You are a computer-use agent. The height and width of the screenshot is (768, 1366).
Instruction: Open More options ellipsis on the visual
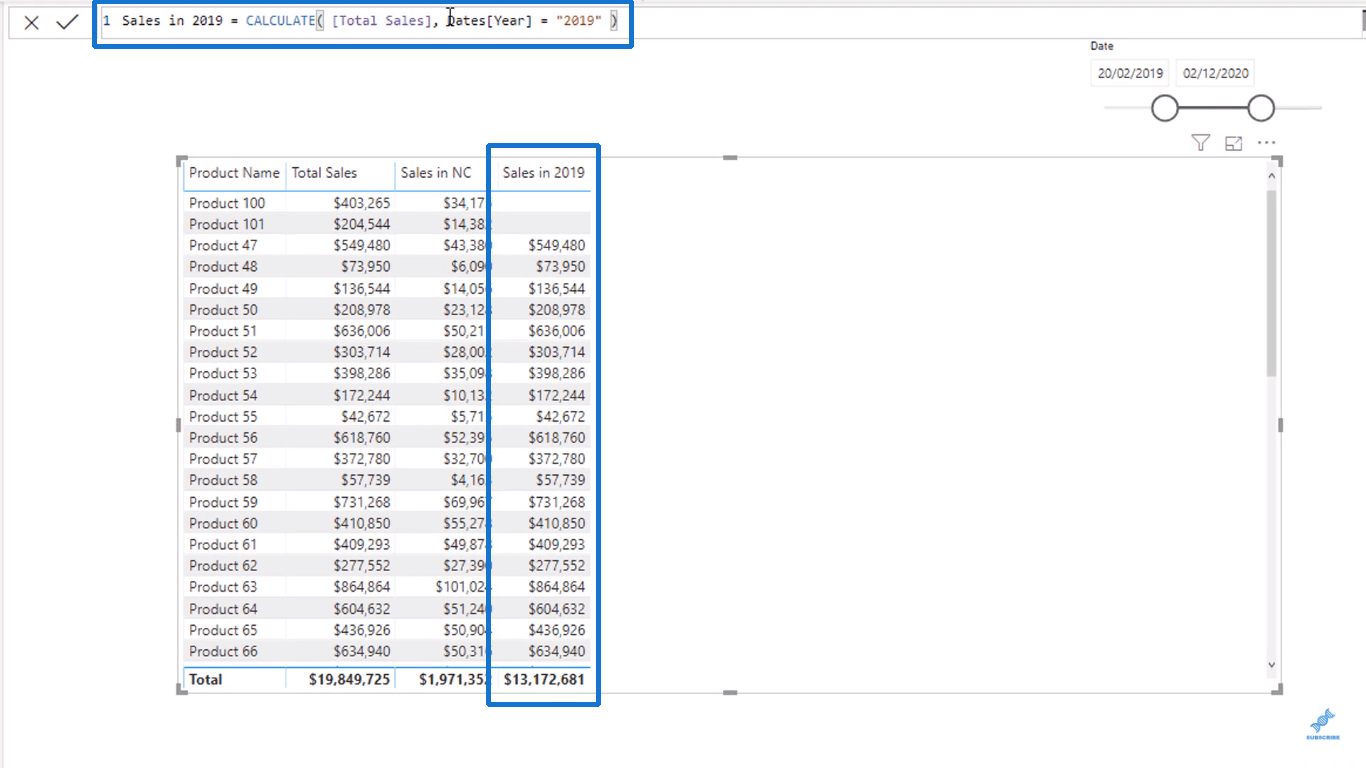(1266, 143)
